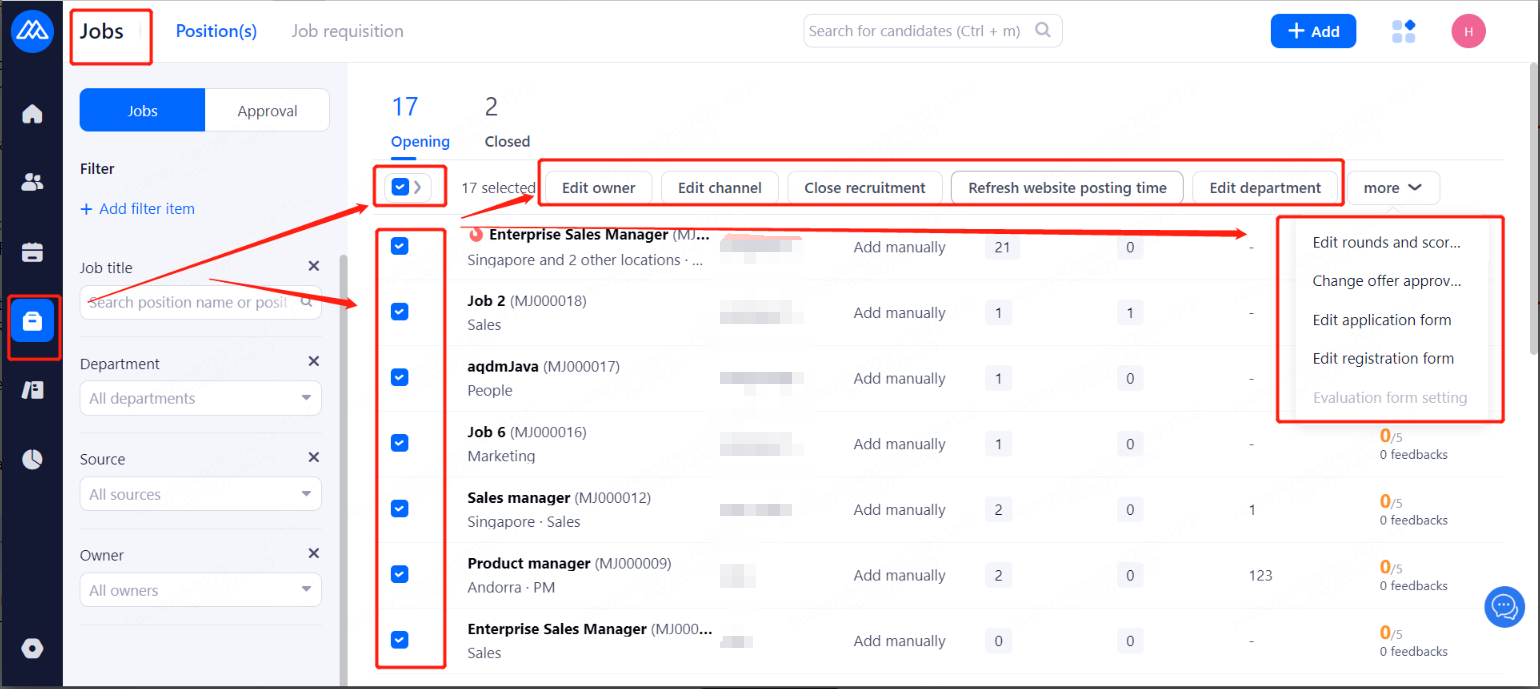Select the Jobs segment tab
The width and height of the screenshot is (1540, 689).
[142, 110]
